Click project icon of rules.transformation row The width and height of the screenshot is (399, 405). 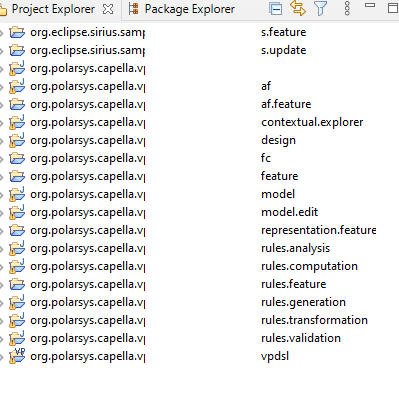click(17, 320)
